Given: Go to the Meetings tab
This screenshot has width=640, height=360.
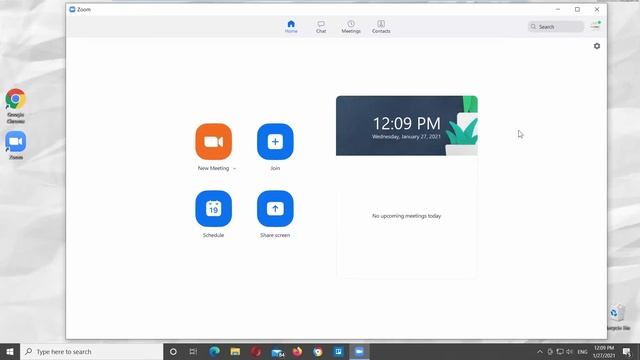Looking at the screenshot, I should (x=351, y=27).
